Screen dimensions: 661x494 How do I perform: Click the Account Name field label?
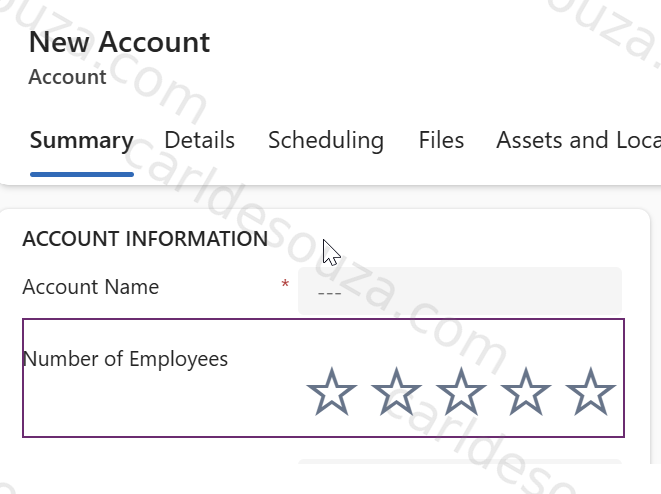pyautogui.click(x=91, y=287)
